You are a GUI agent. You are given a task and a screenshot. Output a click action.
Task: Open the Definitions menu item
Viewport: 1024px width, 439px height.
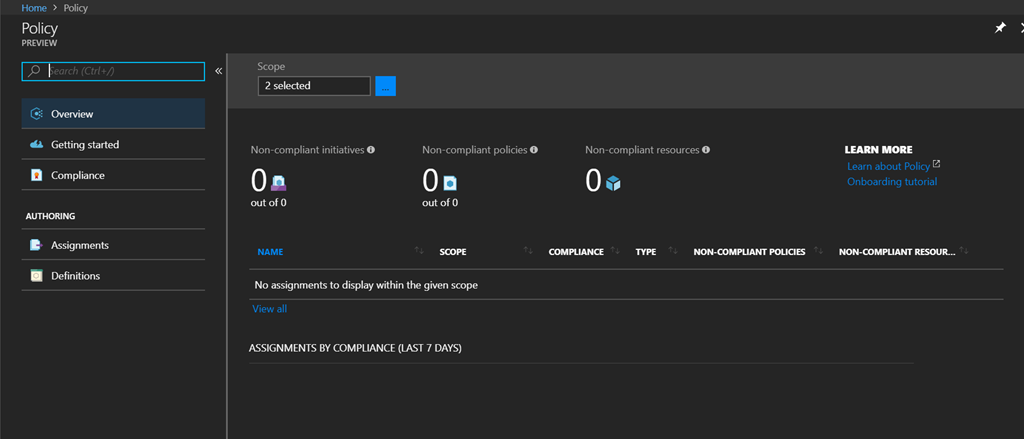point(113,276)
